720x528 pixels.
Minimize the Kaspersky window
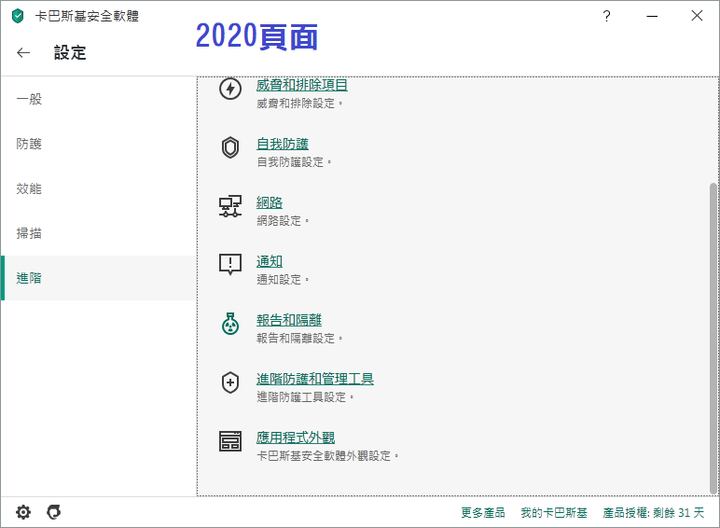click(x=652, y=16)
